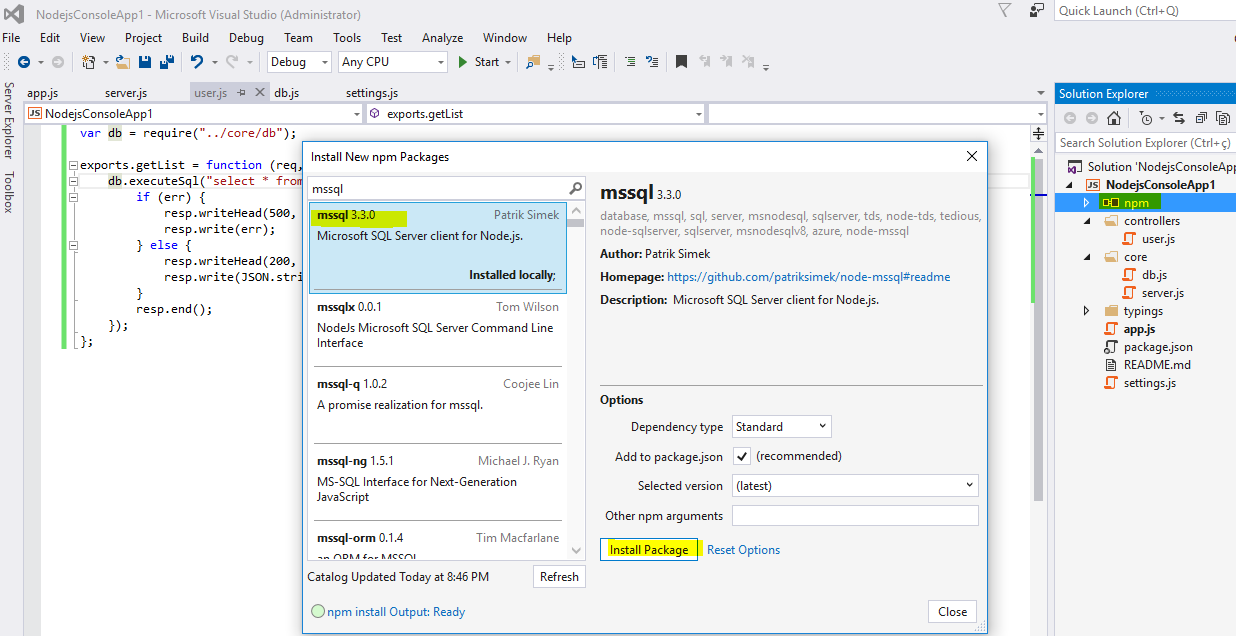Collapse the exports.getList function outline

tap(73, 165)
